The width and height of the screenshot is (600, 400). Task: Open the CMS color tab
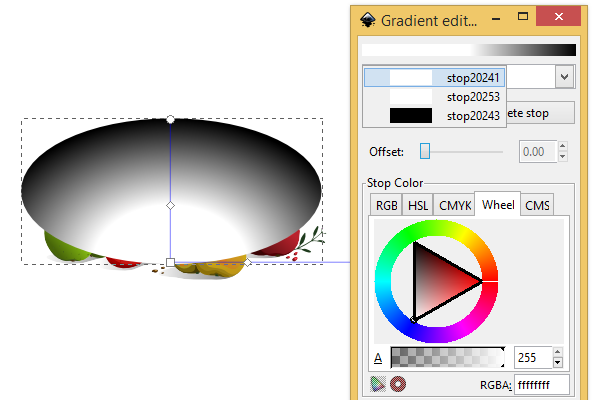[537, 205]
